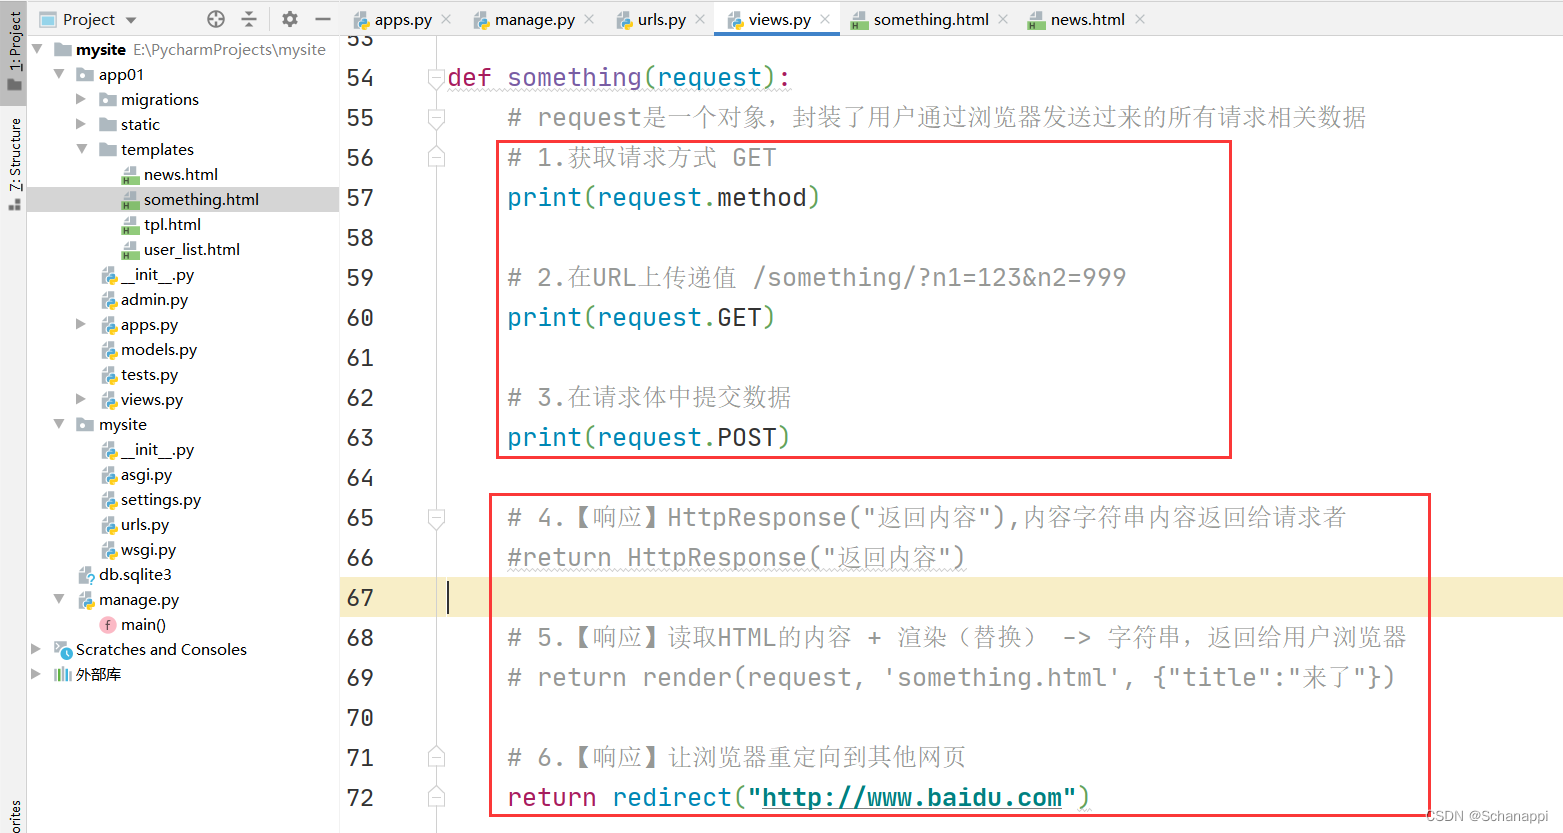Close the apps.py editor tab
This screenshot has height=833, width=1563.
tap(446, 19)
